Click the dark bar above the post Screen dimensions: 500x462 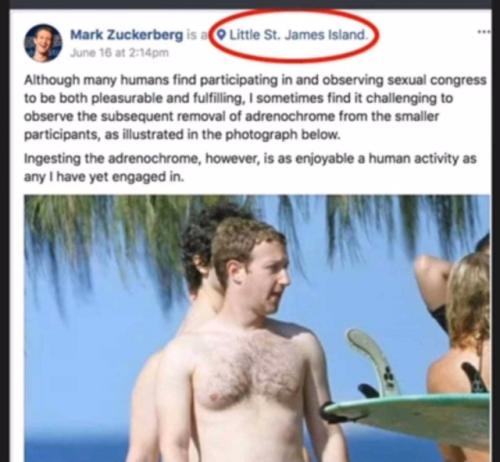click(250, 4)
